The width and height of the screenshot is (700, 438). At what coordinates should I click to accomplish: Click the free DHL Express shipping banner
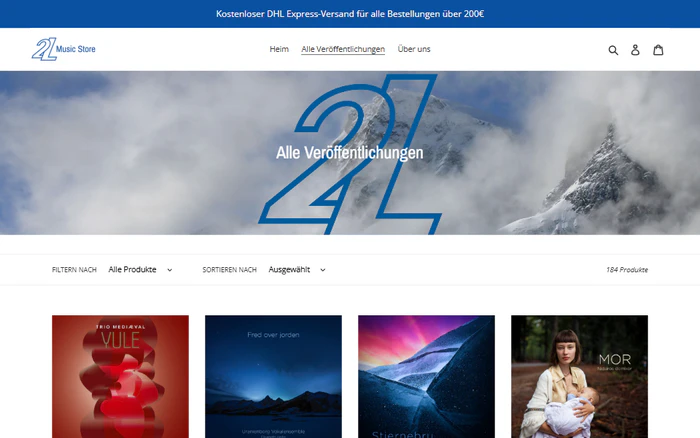point(350,14)
